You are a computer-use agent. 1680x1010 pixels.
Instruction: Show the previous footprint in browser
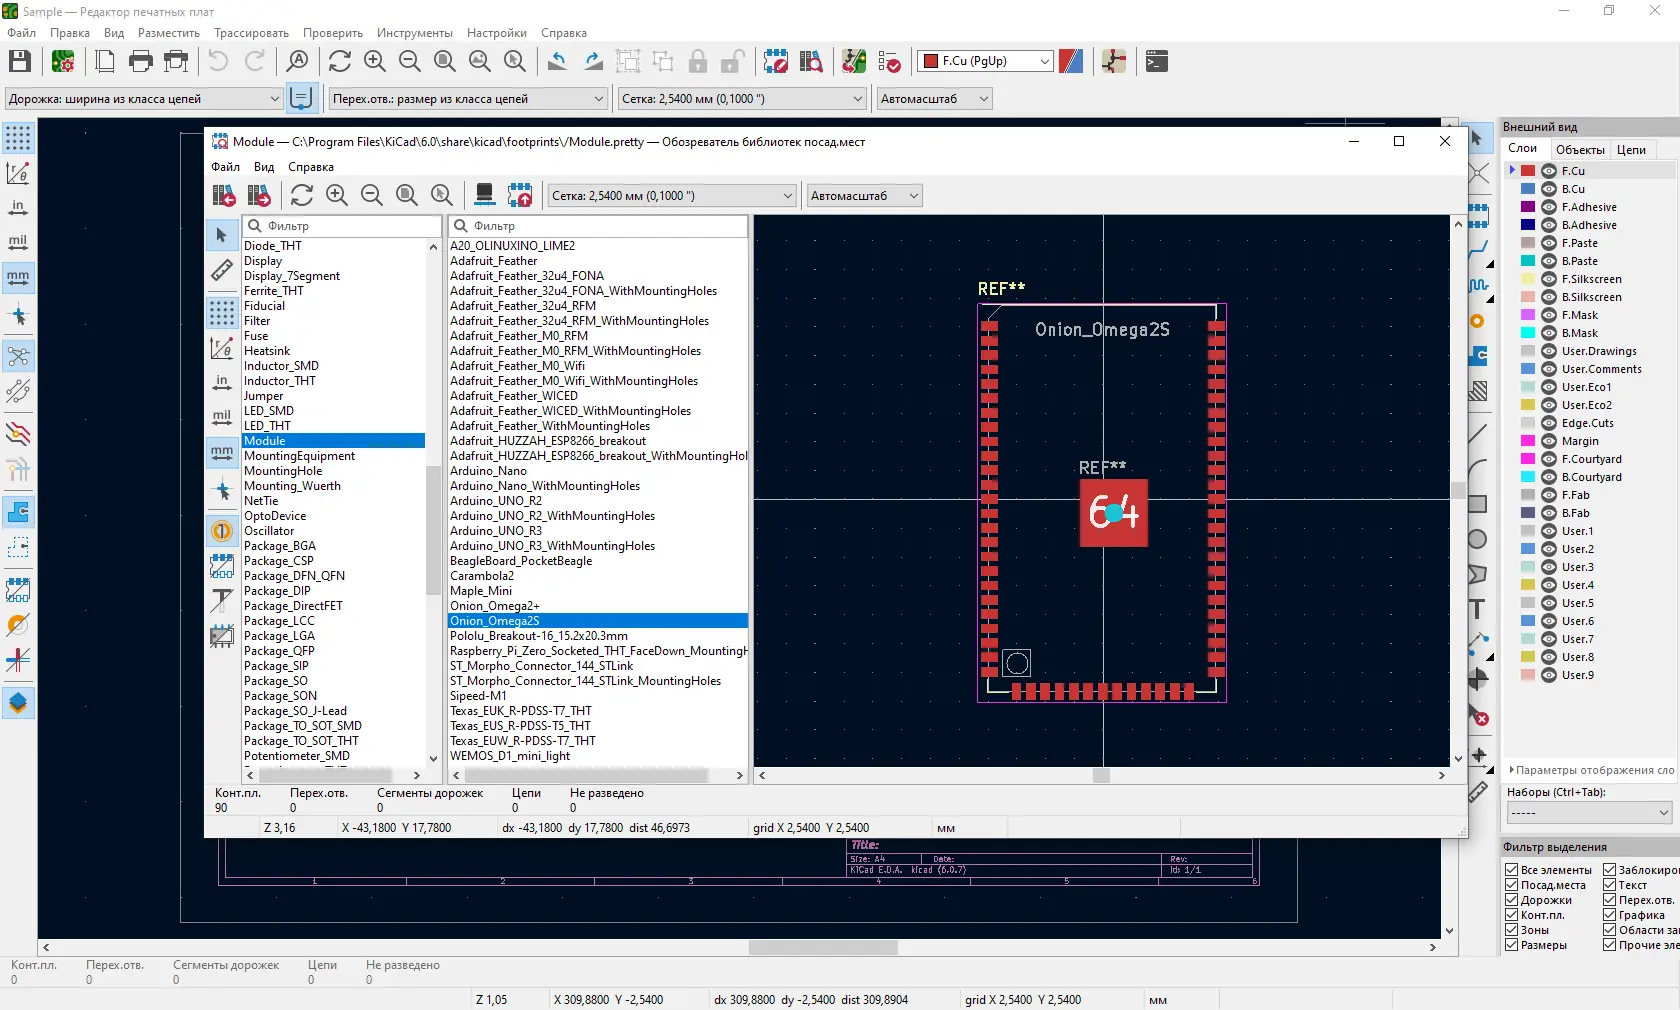(x=224, y=195)
